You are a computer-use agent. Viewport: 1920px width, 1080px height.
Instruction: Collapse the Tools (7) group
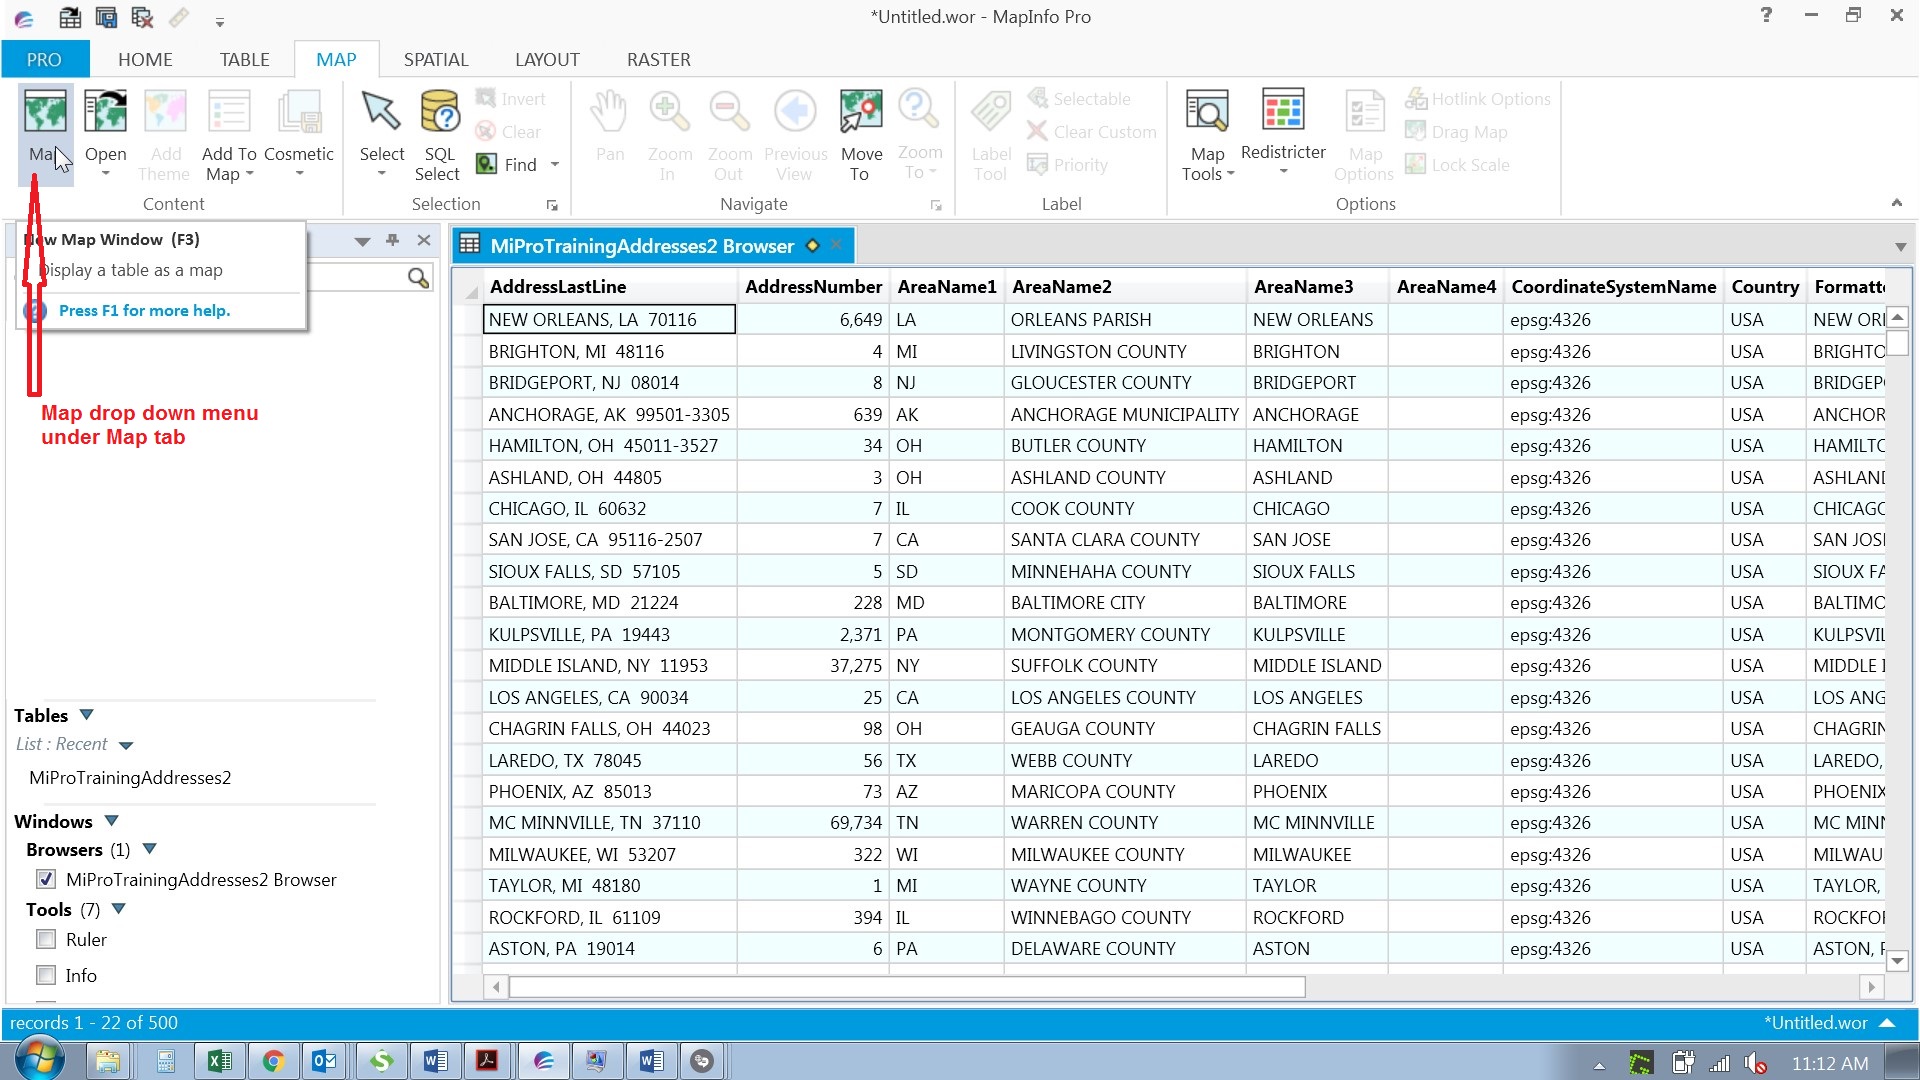click(119, 909)
